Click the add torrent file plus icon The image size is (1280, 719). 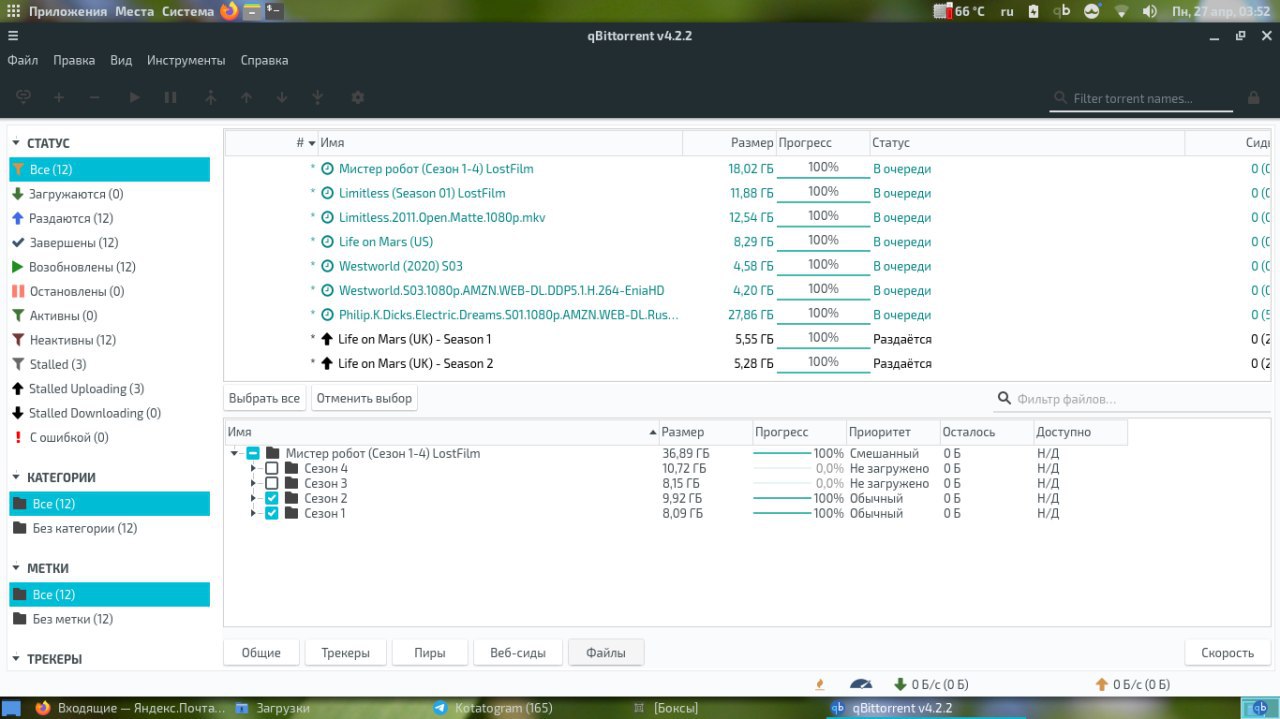pos(59,98)
